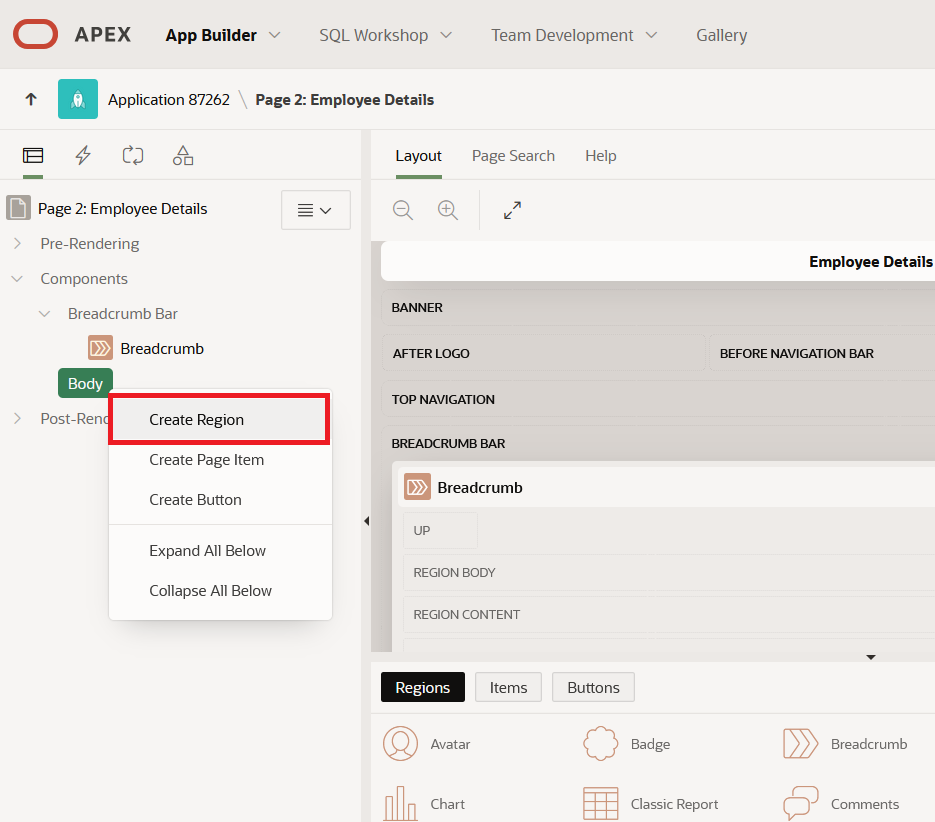This screenshot has width=935, height=822.
Task: Choose Create Page Item from context menu
Action: (x=220, y=459)
